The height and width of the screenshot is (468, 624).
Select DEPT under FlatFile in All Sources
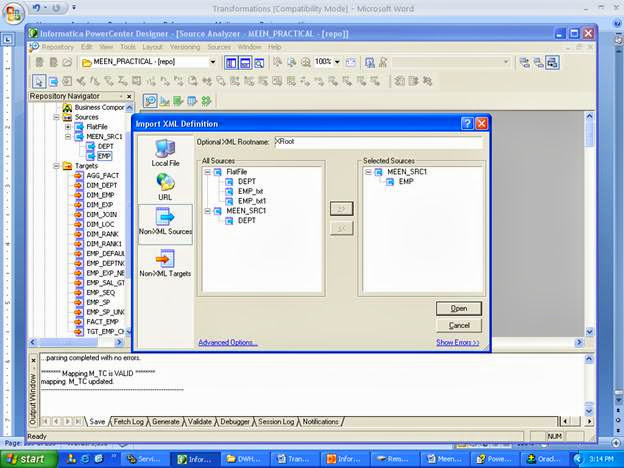click(x=247, y=182)
